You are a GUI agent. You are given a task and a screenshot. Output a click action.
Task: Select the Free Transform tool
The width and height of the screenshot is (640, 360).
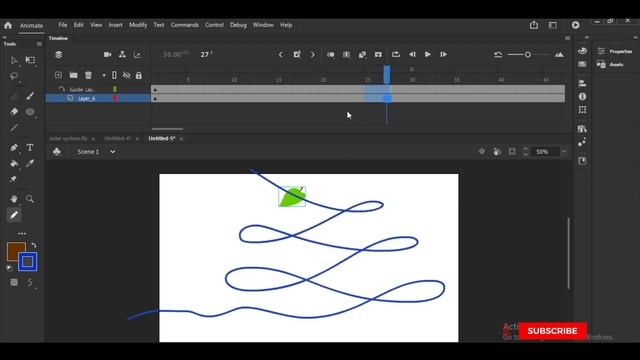click(x=30, y=60)
